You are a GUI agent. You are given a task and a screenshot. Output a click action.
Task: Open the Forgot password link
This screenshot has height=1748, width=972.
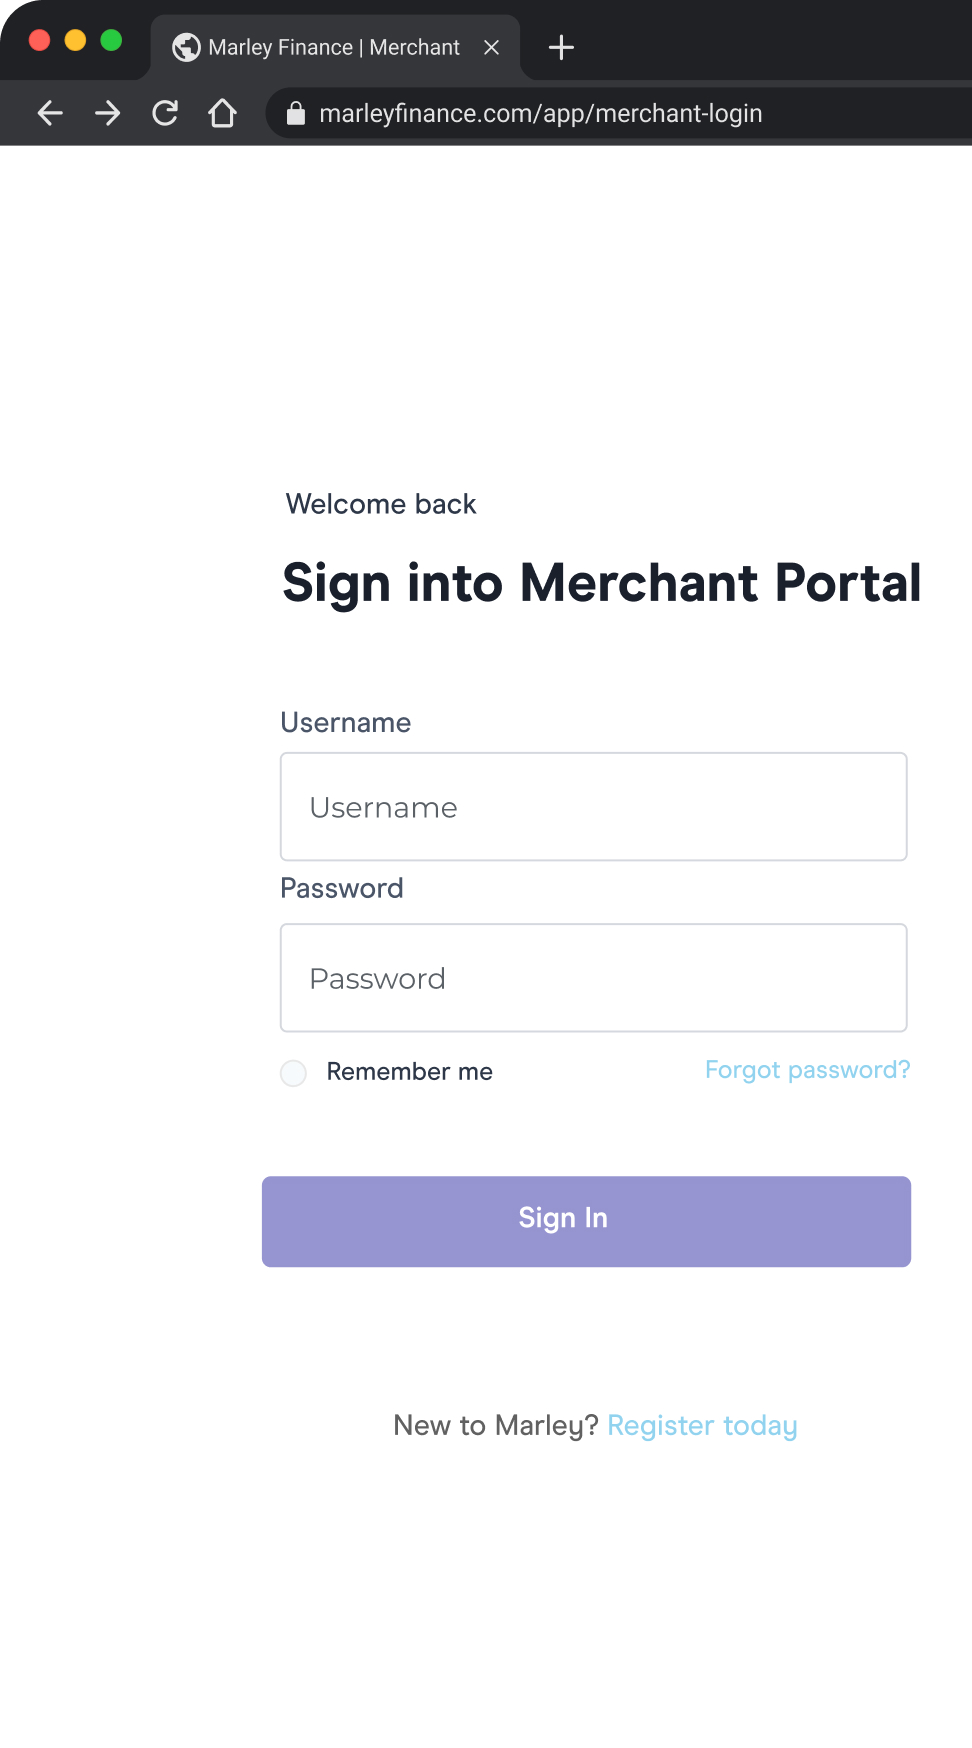tap(807, 1070)
